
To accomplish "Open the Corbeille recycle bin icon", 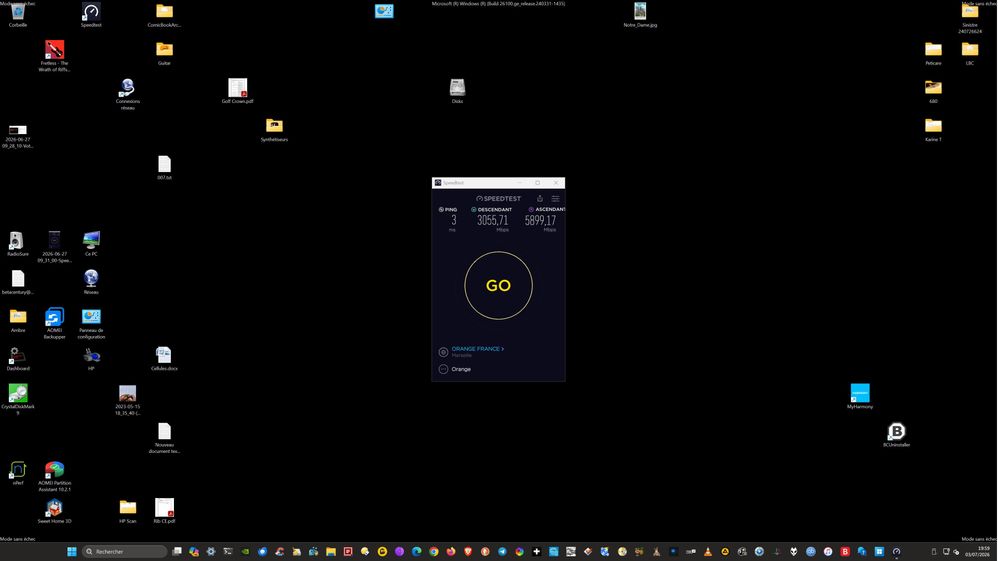I will pyautogui.click(x=18, y=15).
